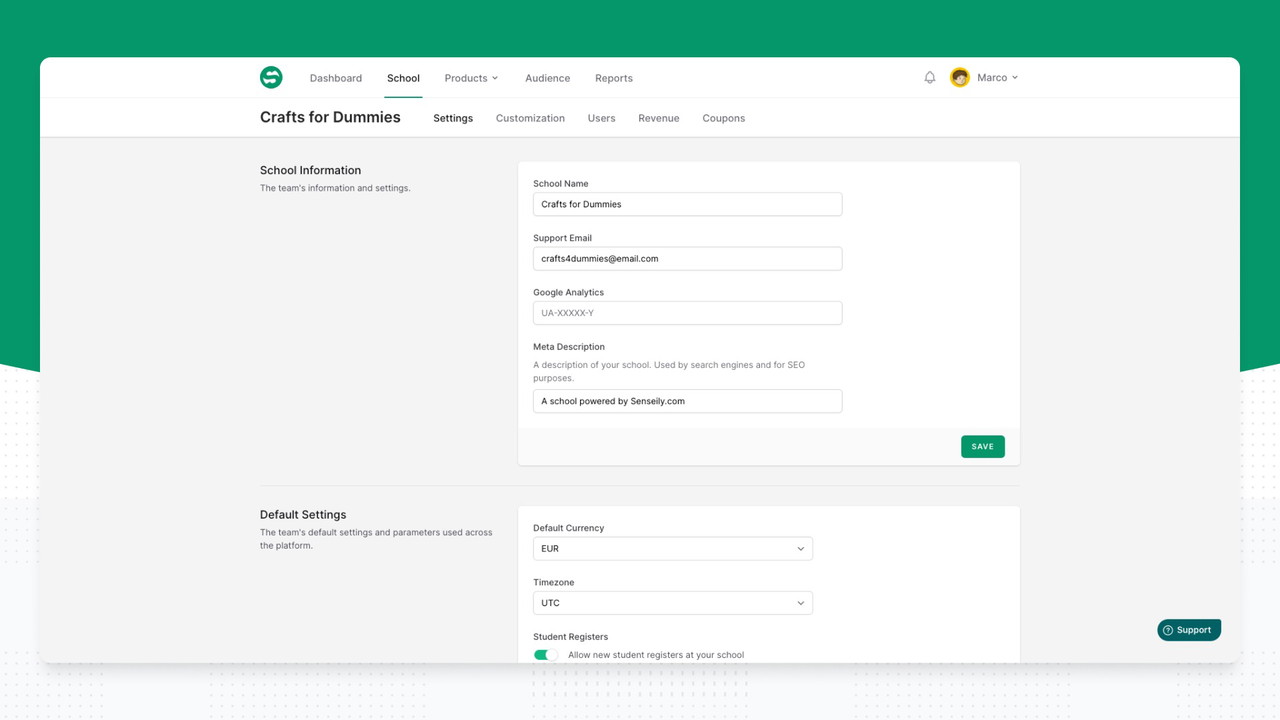
Task: Click the School Name input field
Action: 687,204
